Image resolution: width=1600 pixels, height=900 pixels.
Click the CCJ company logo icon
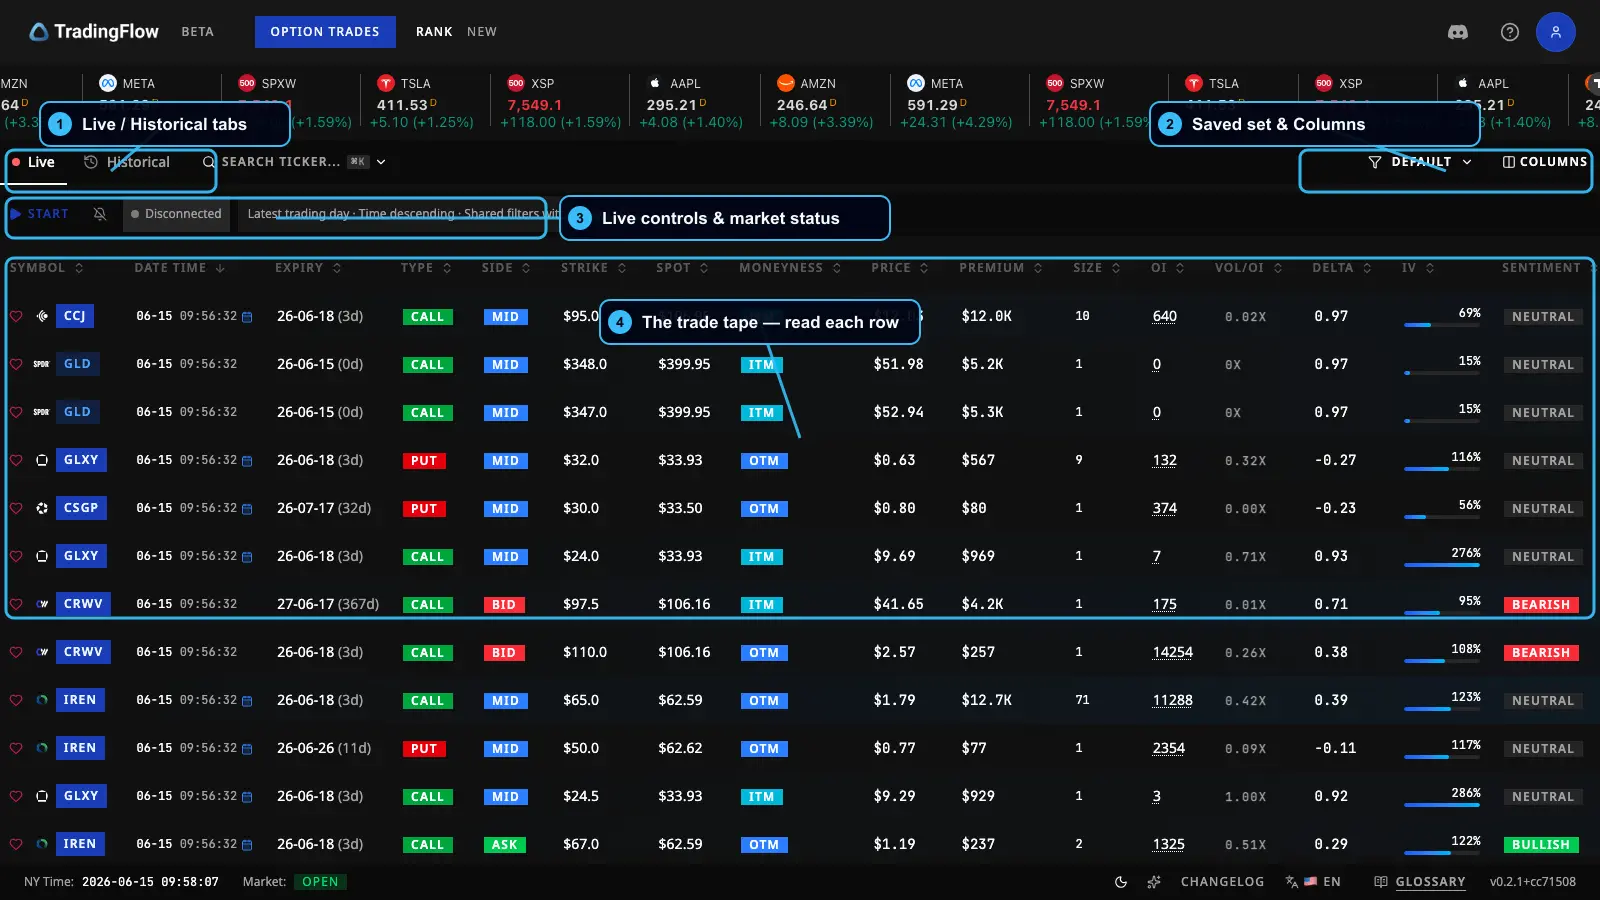42,316
